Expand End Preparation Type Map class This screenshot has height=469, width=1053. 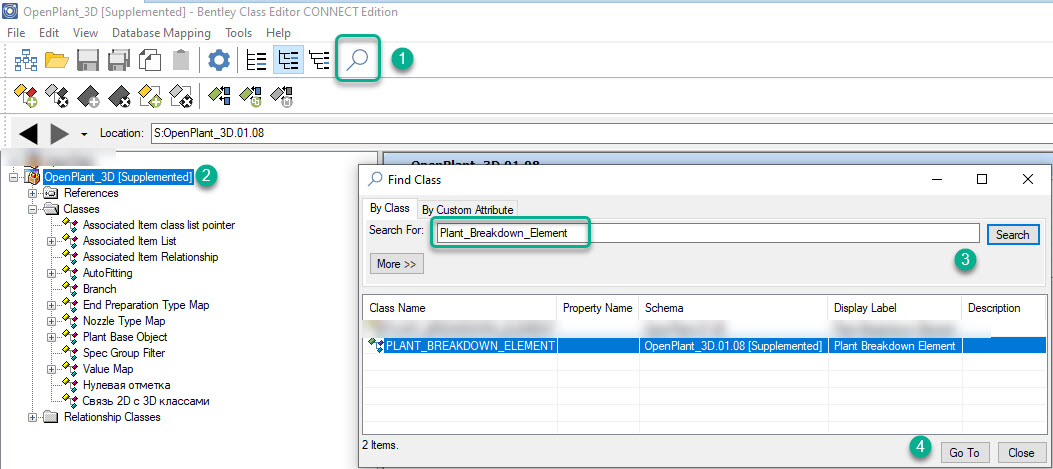click(51, 305)
